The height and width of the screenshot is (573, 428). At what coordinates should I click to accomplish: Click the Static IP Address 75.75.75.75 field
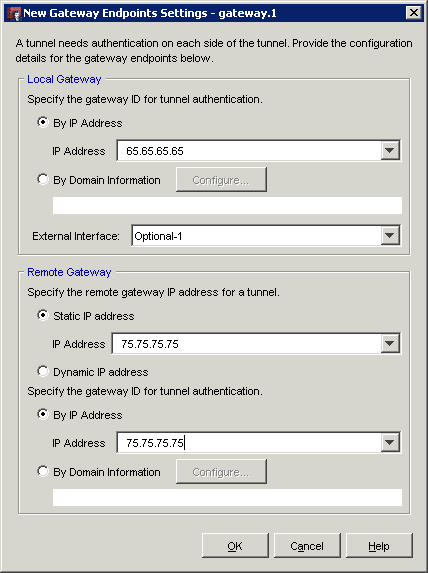246,344
